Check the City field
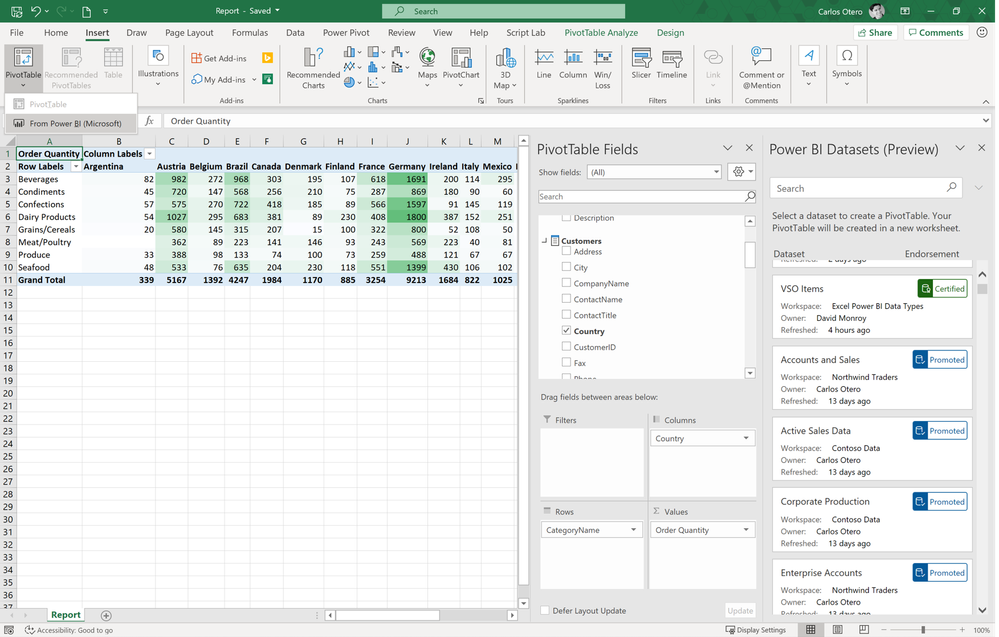 [x=566, y=267]
